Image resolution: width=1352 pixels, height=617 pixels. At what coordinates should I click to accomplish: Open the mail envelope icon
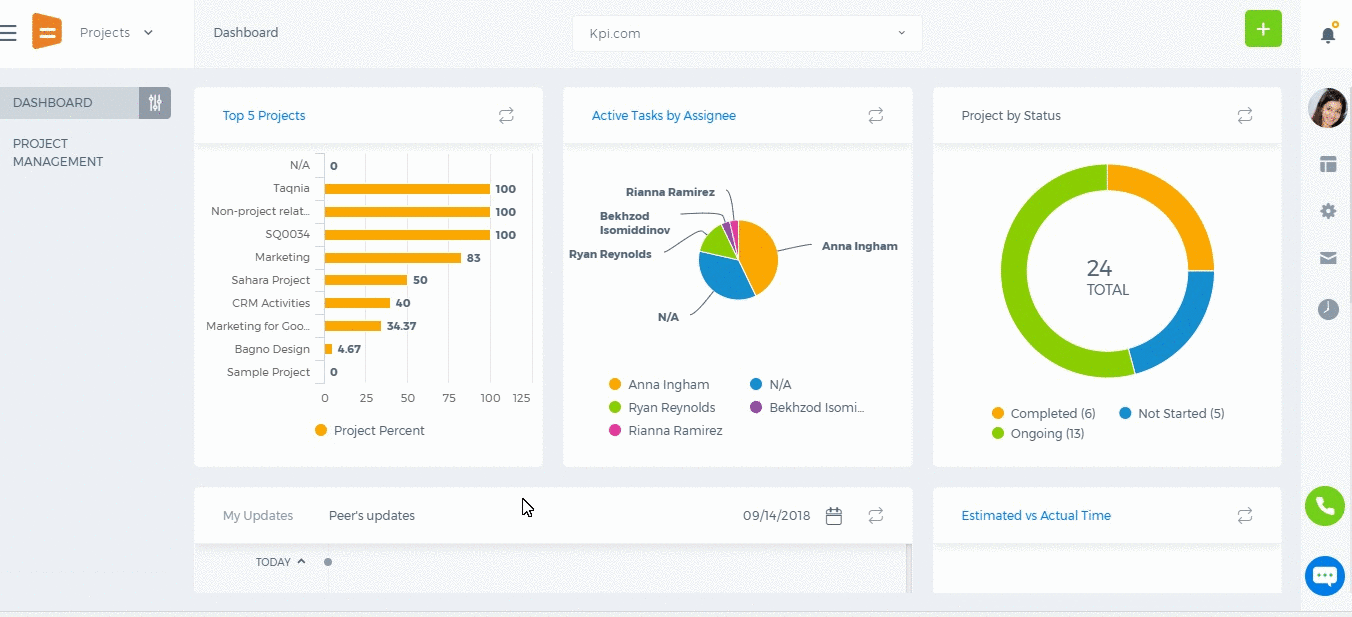tap(1328, 258)
